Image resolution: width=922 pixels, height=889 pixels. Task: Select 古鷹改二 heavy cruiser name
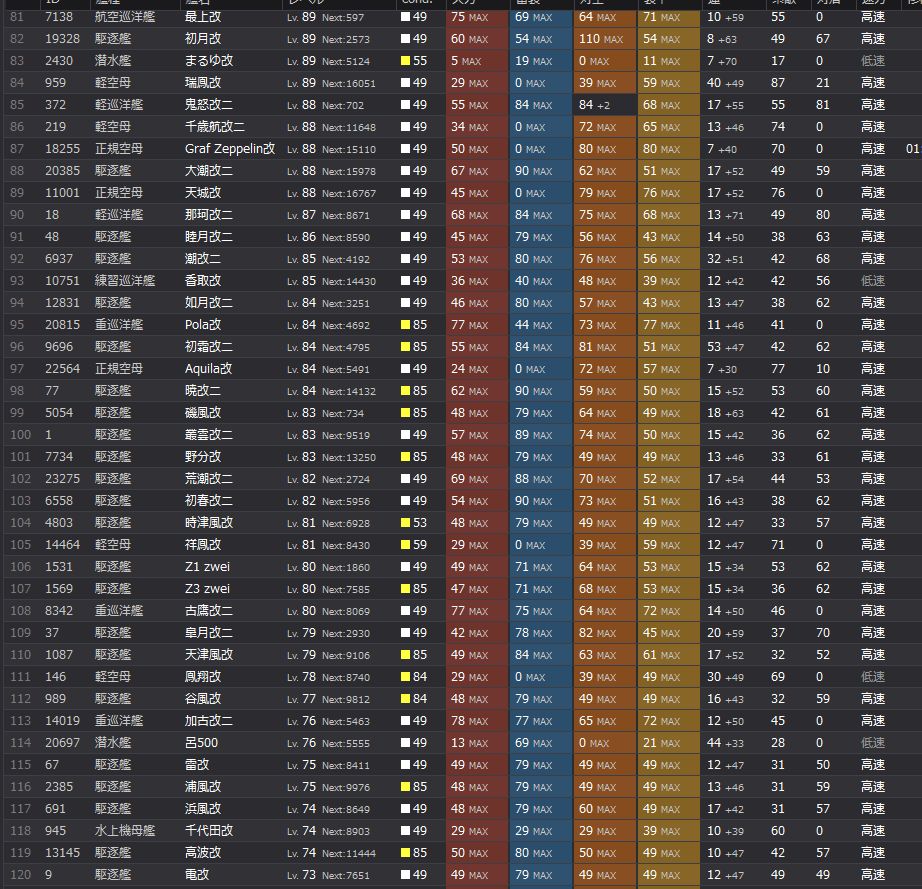209,610
